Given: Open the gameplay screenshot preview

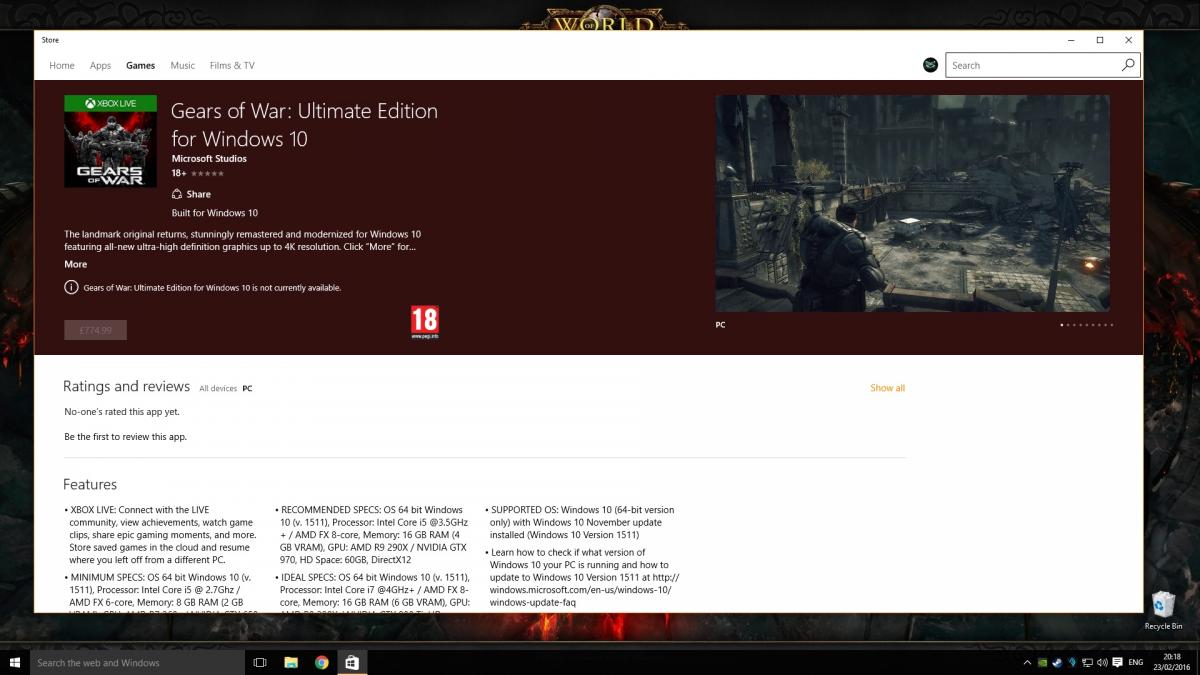Looking at the screenshot, I should click(912, 203).
